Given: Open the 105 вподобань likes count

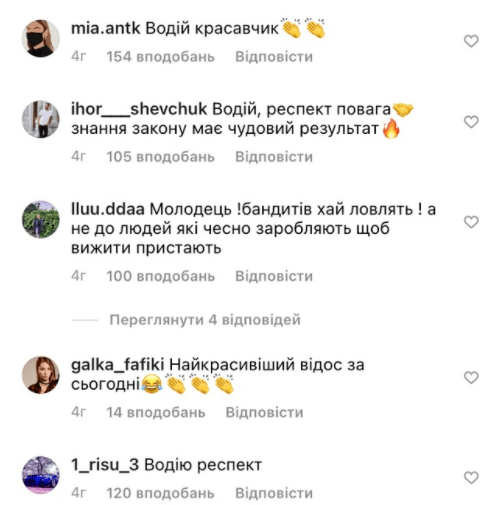Looking at the screenshot, I should coord(160,157).
